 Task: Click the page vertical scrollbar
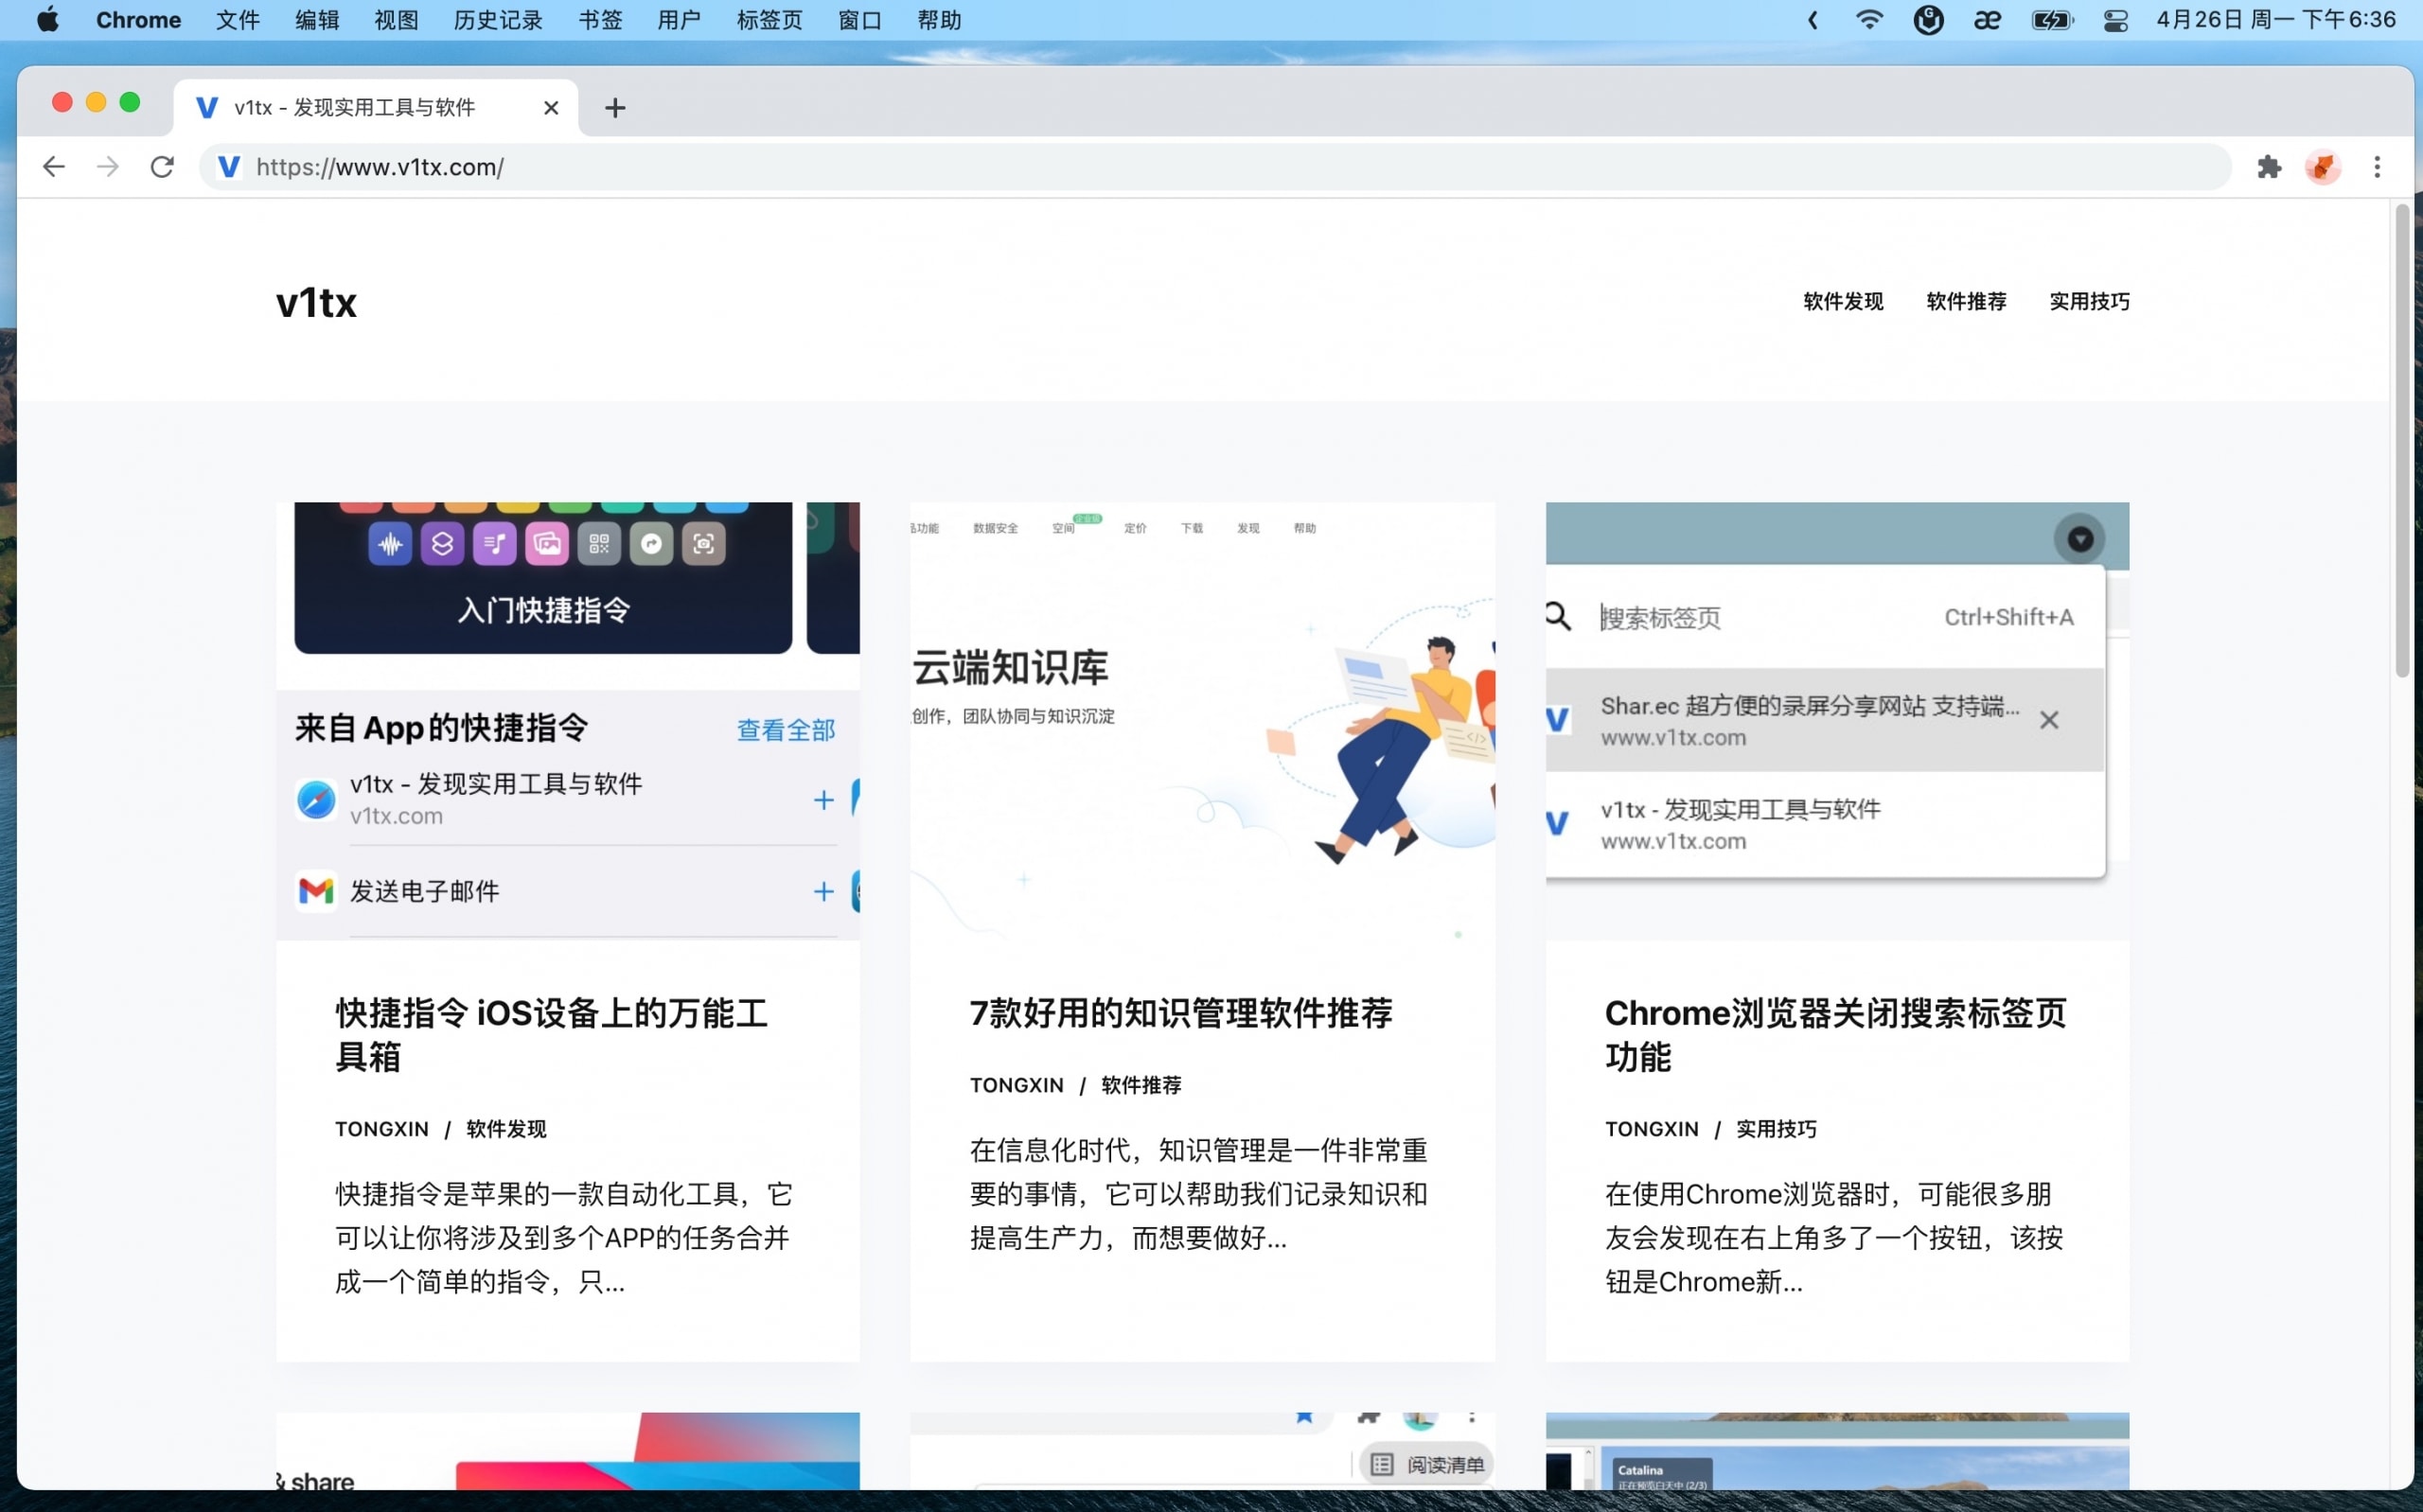click(x=2402, y=440)
